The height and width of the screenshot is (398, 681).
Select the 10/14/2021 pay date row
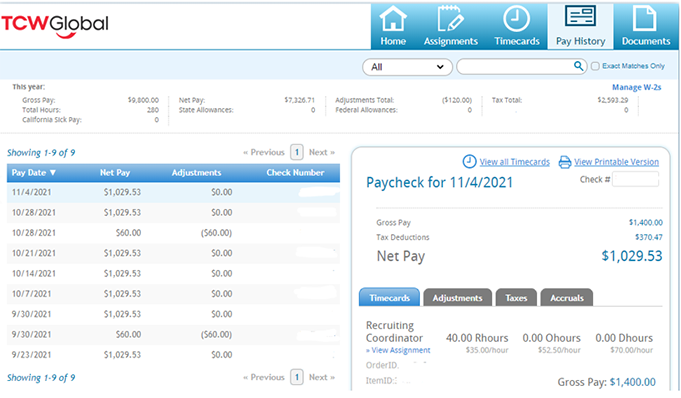pyautogui.click(x=173, y=273)
